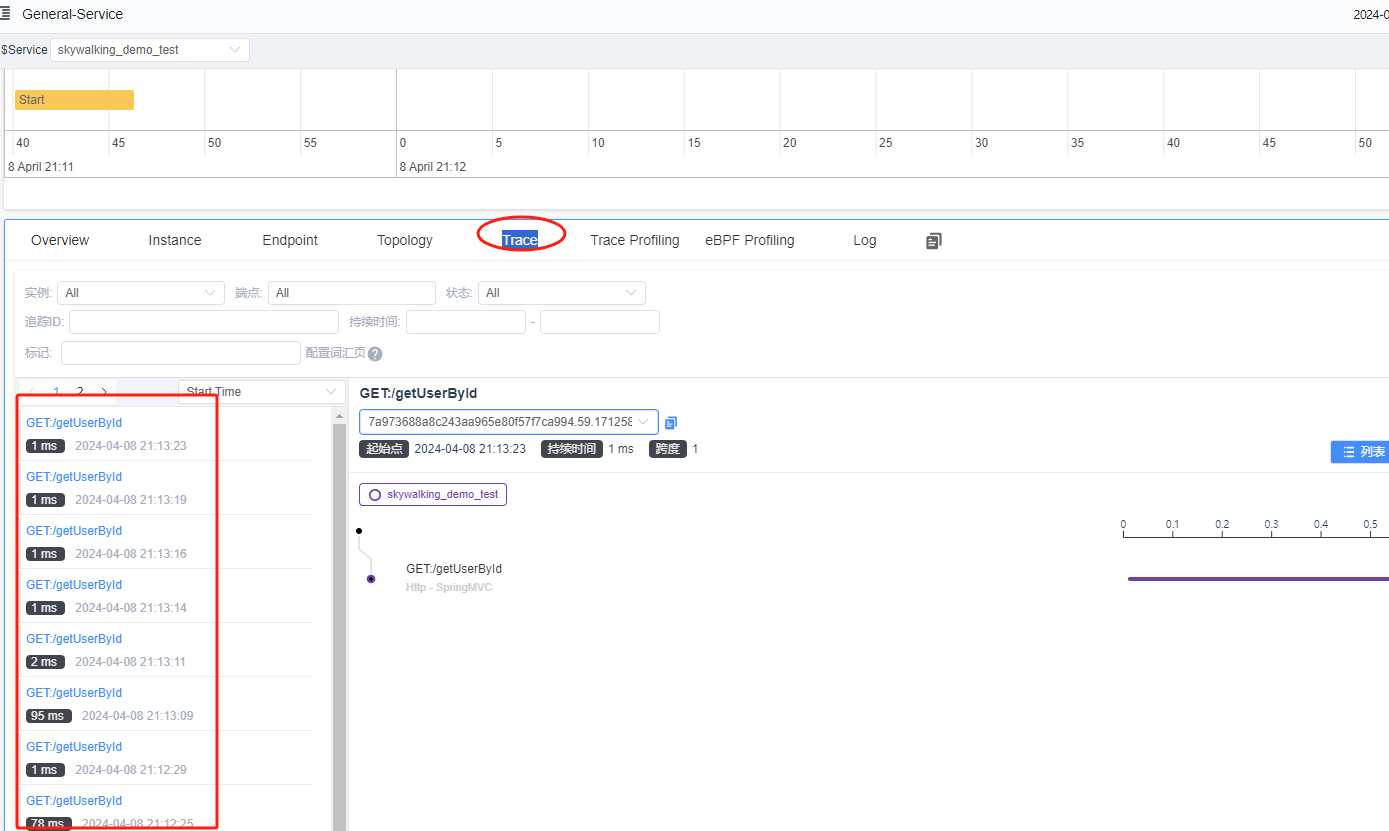This screenshot has height=831, width=1389.
Task: Click the 起始点 timestamp badge
Action: click(x=384, y=449)
